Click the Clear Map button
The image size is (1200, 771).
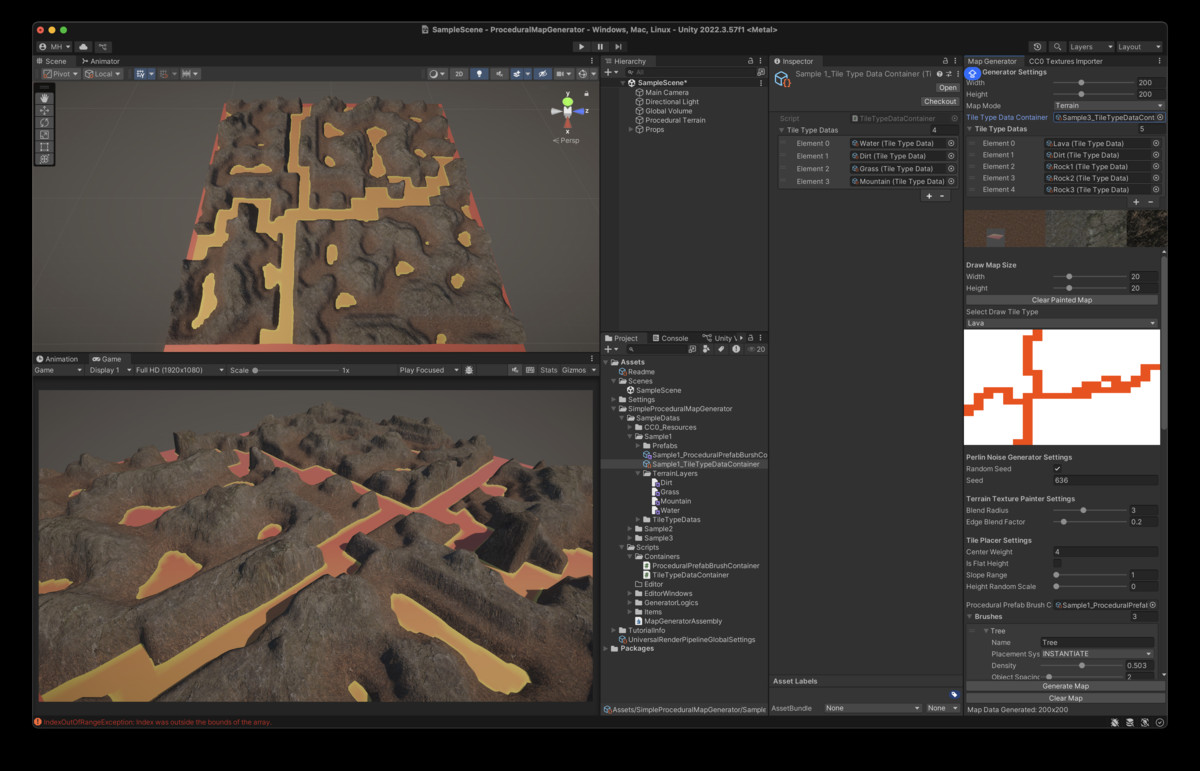coord(1065,698)
